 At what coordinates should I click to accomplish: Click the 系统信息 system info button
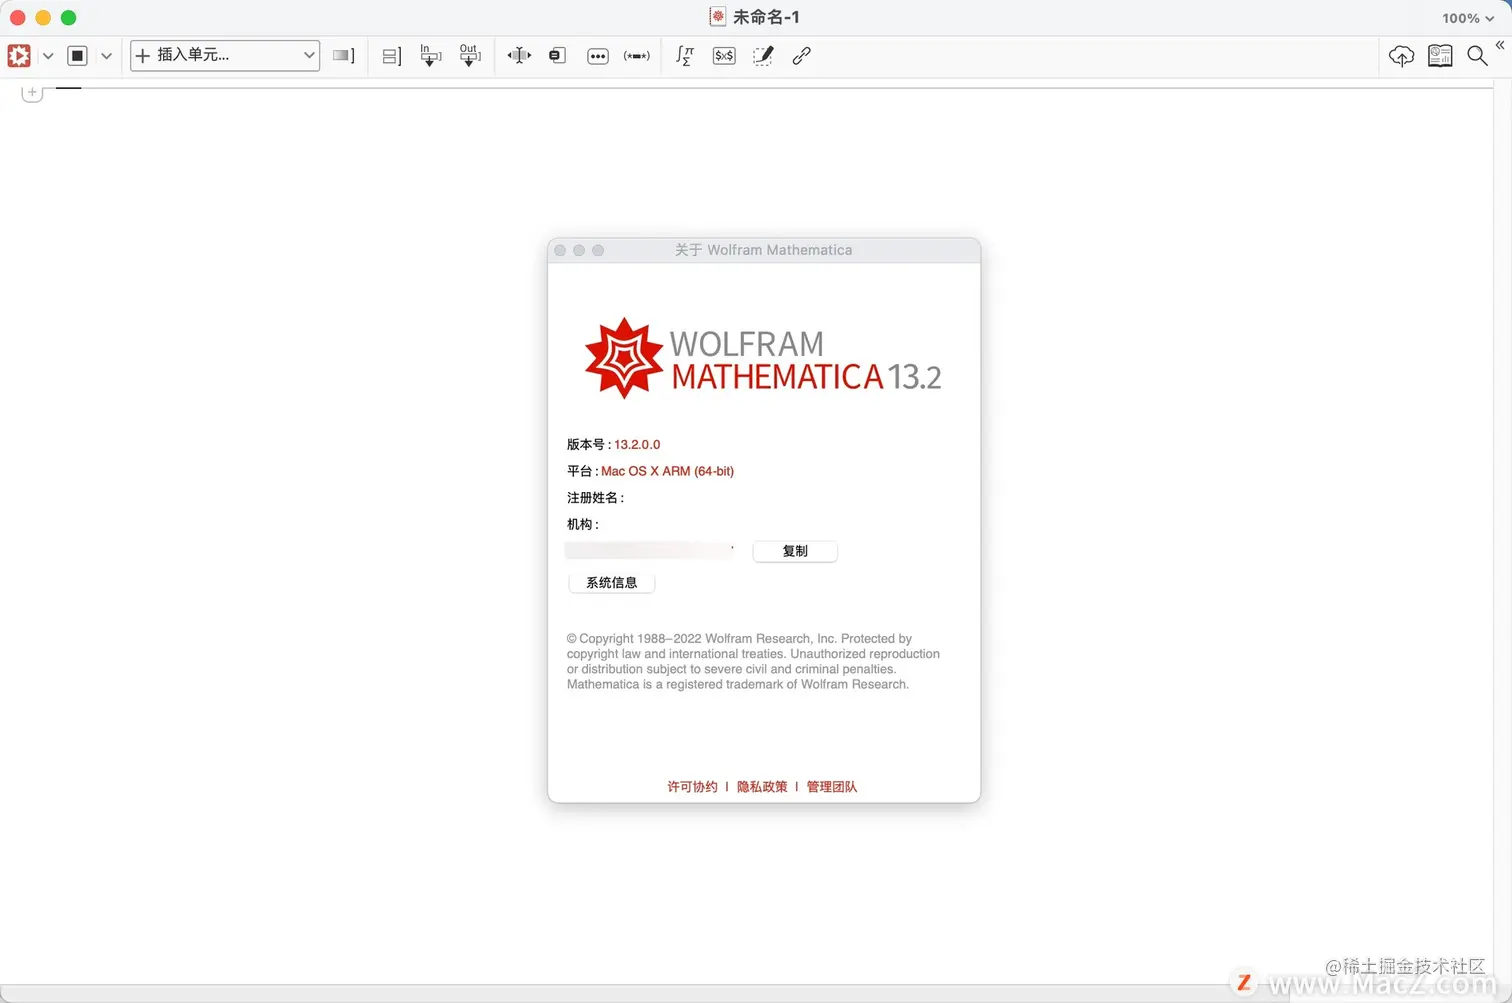611,583
